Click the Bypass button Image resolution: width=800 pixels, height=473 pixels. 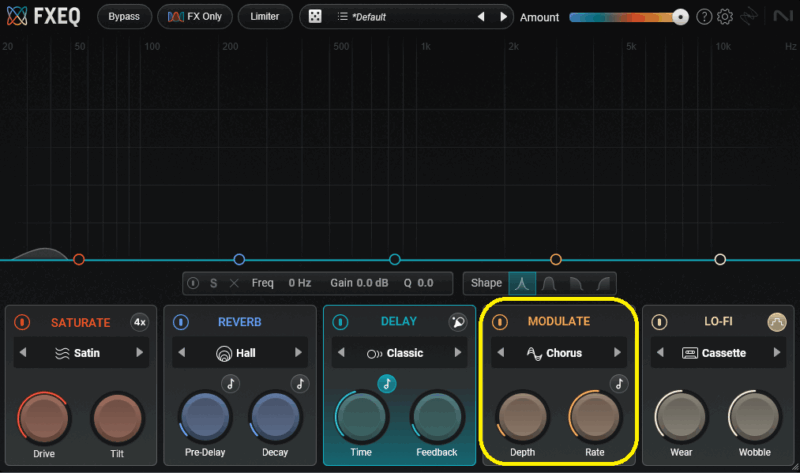click(124, 17)
